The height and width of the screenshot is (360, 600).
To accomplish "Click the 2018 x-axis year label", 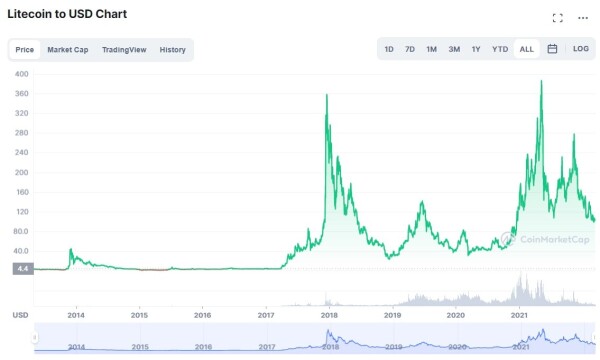I will click(x=329, y=315).
